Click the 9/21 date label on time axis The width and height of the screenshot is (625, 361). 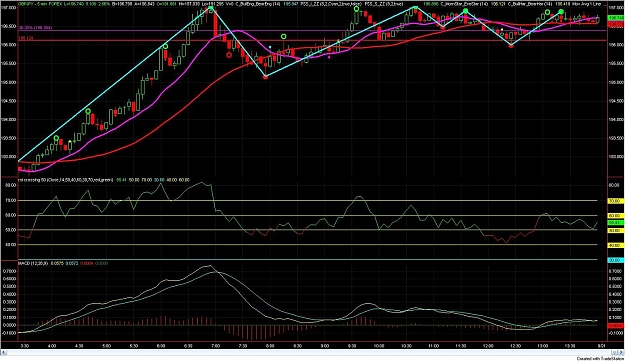[x=602, y=346]
